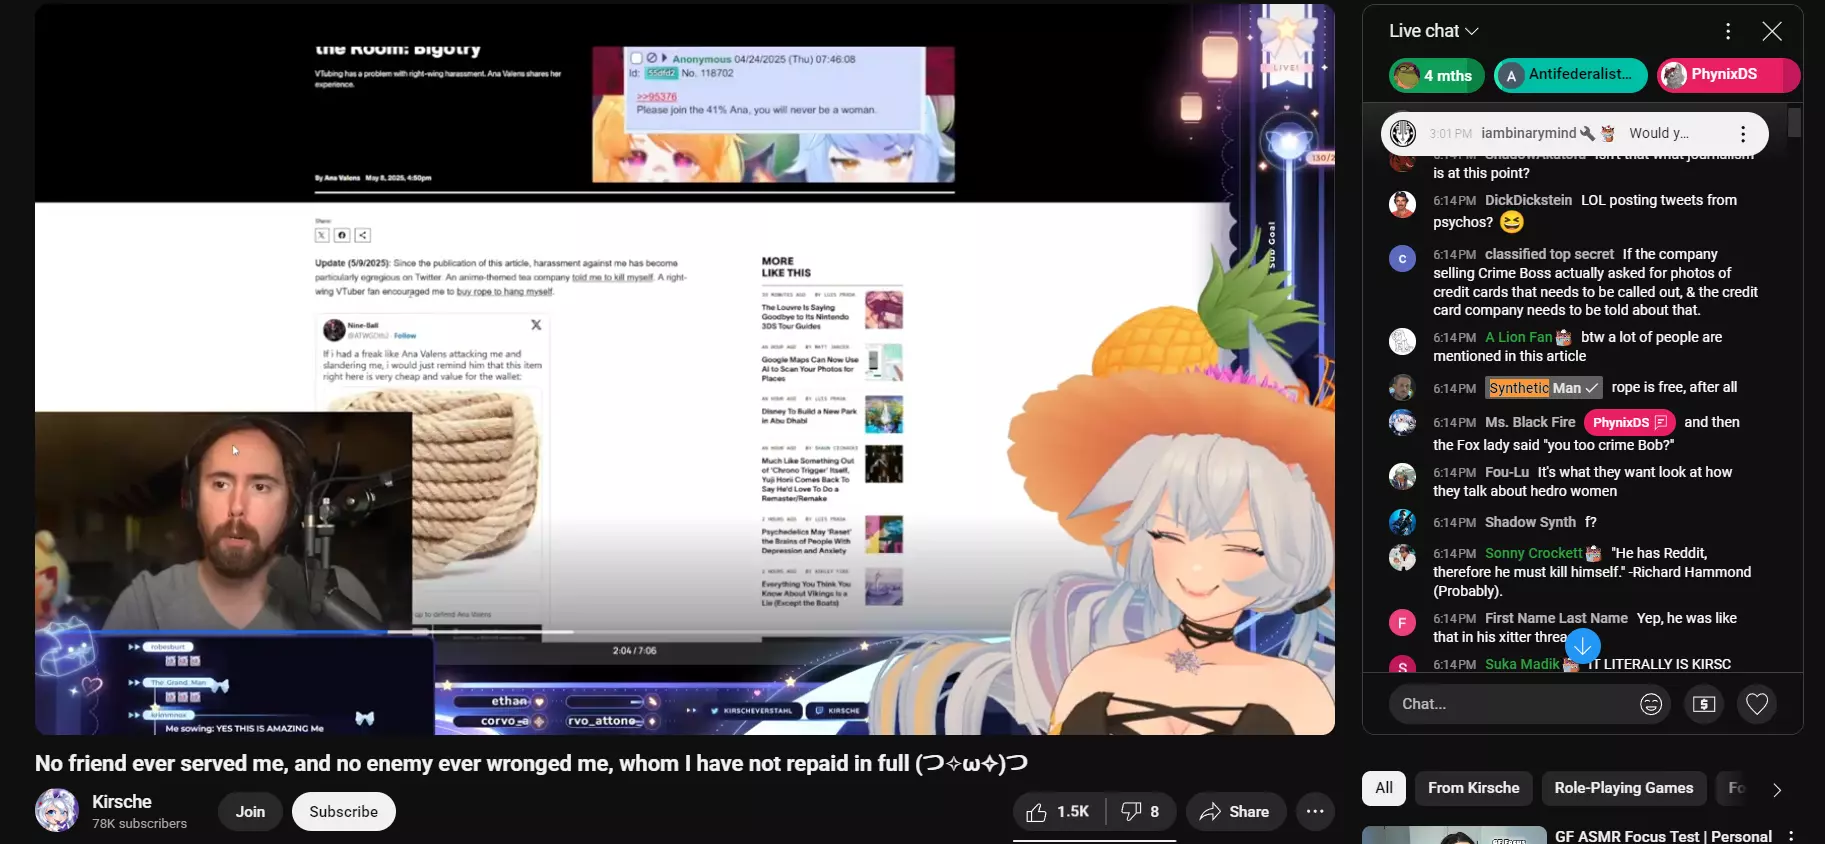Open the GF ASMR Focus Test video title
The width and height of the screenshot is (1825, 844).
tap(1663, 836)
